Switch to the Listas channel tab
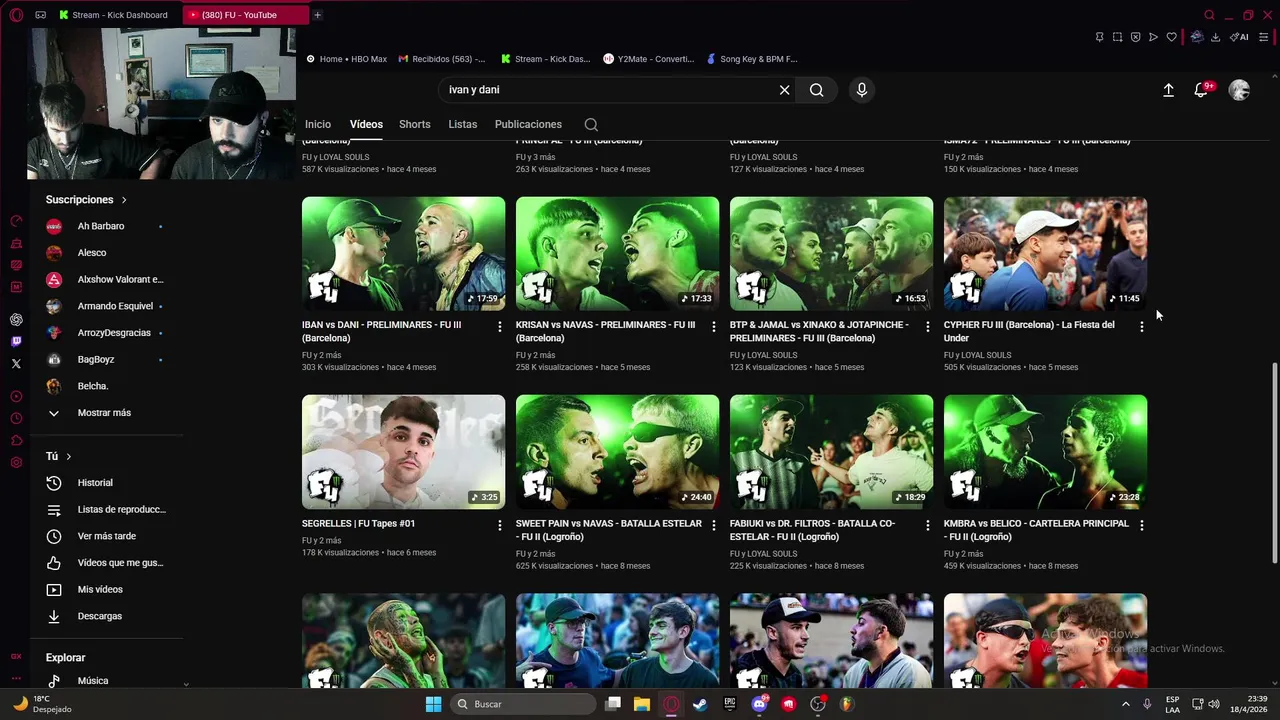Image resolution: width=1280 pixels, height=720 pixels. click(x=463, y=125)
